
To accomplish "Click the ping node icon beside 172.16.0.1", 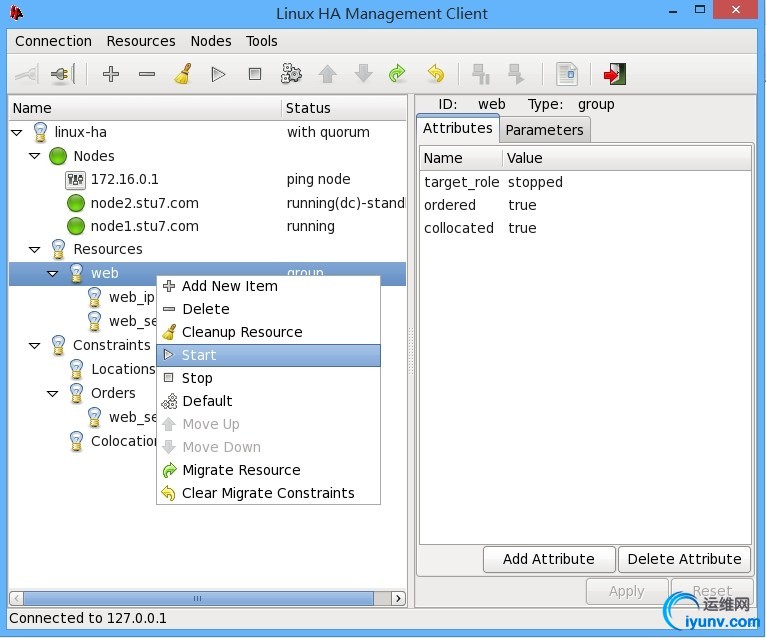I will [x=75, y=180].
